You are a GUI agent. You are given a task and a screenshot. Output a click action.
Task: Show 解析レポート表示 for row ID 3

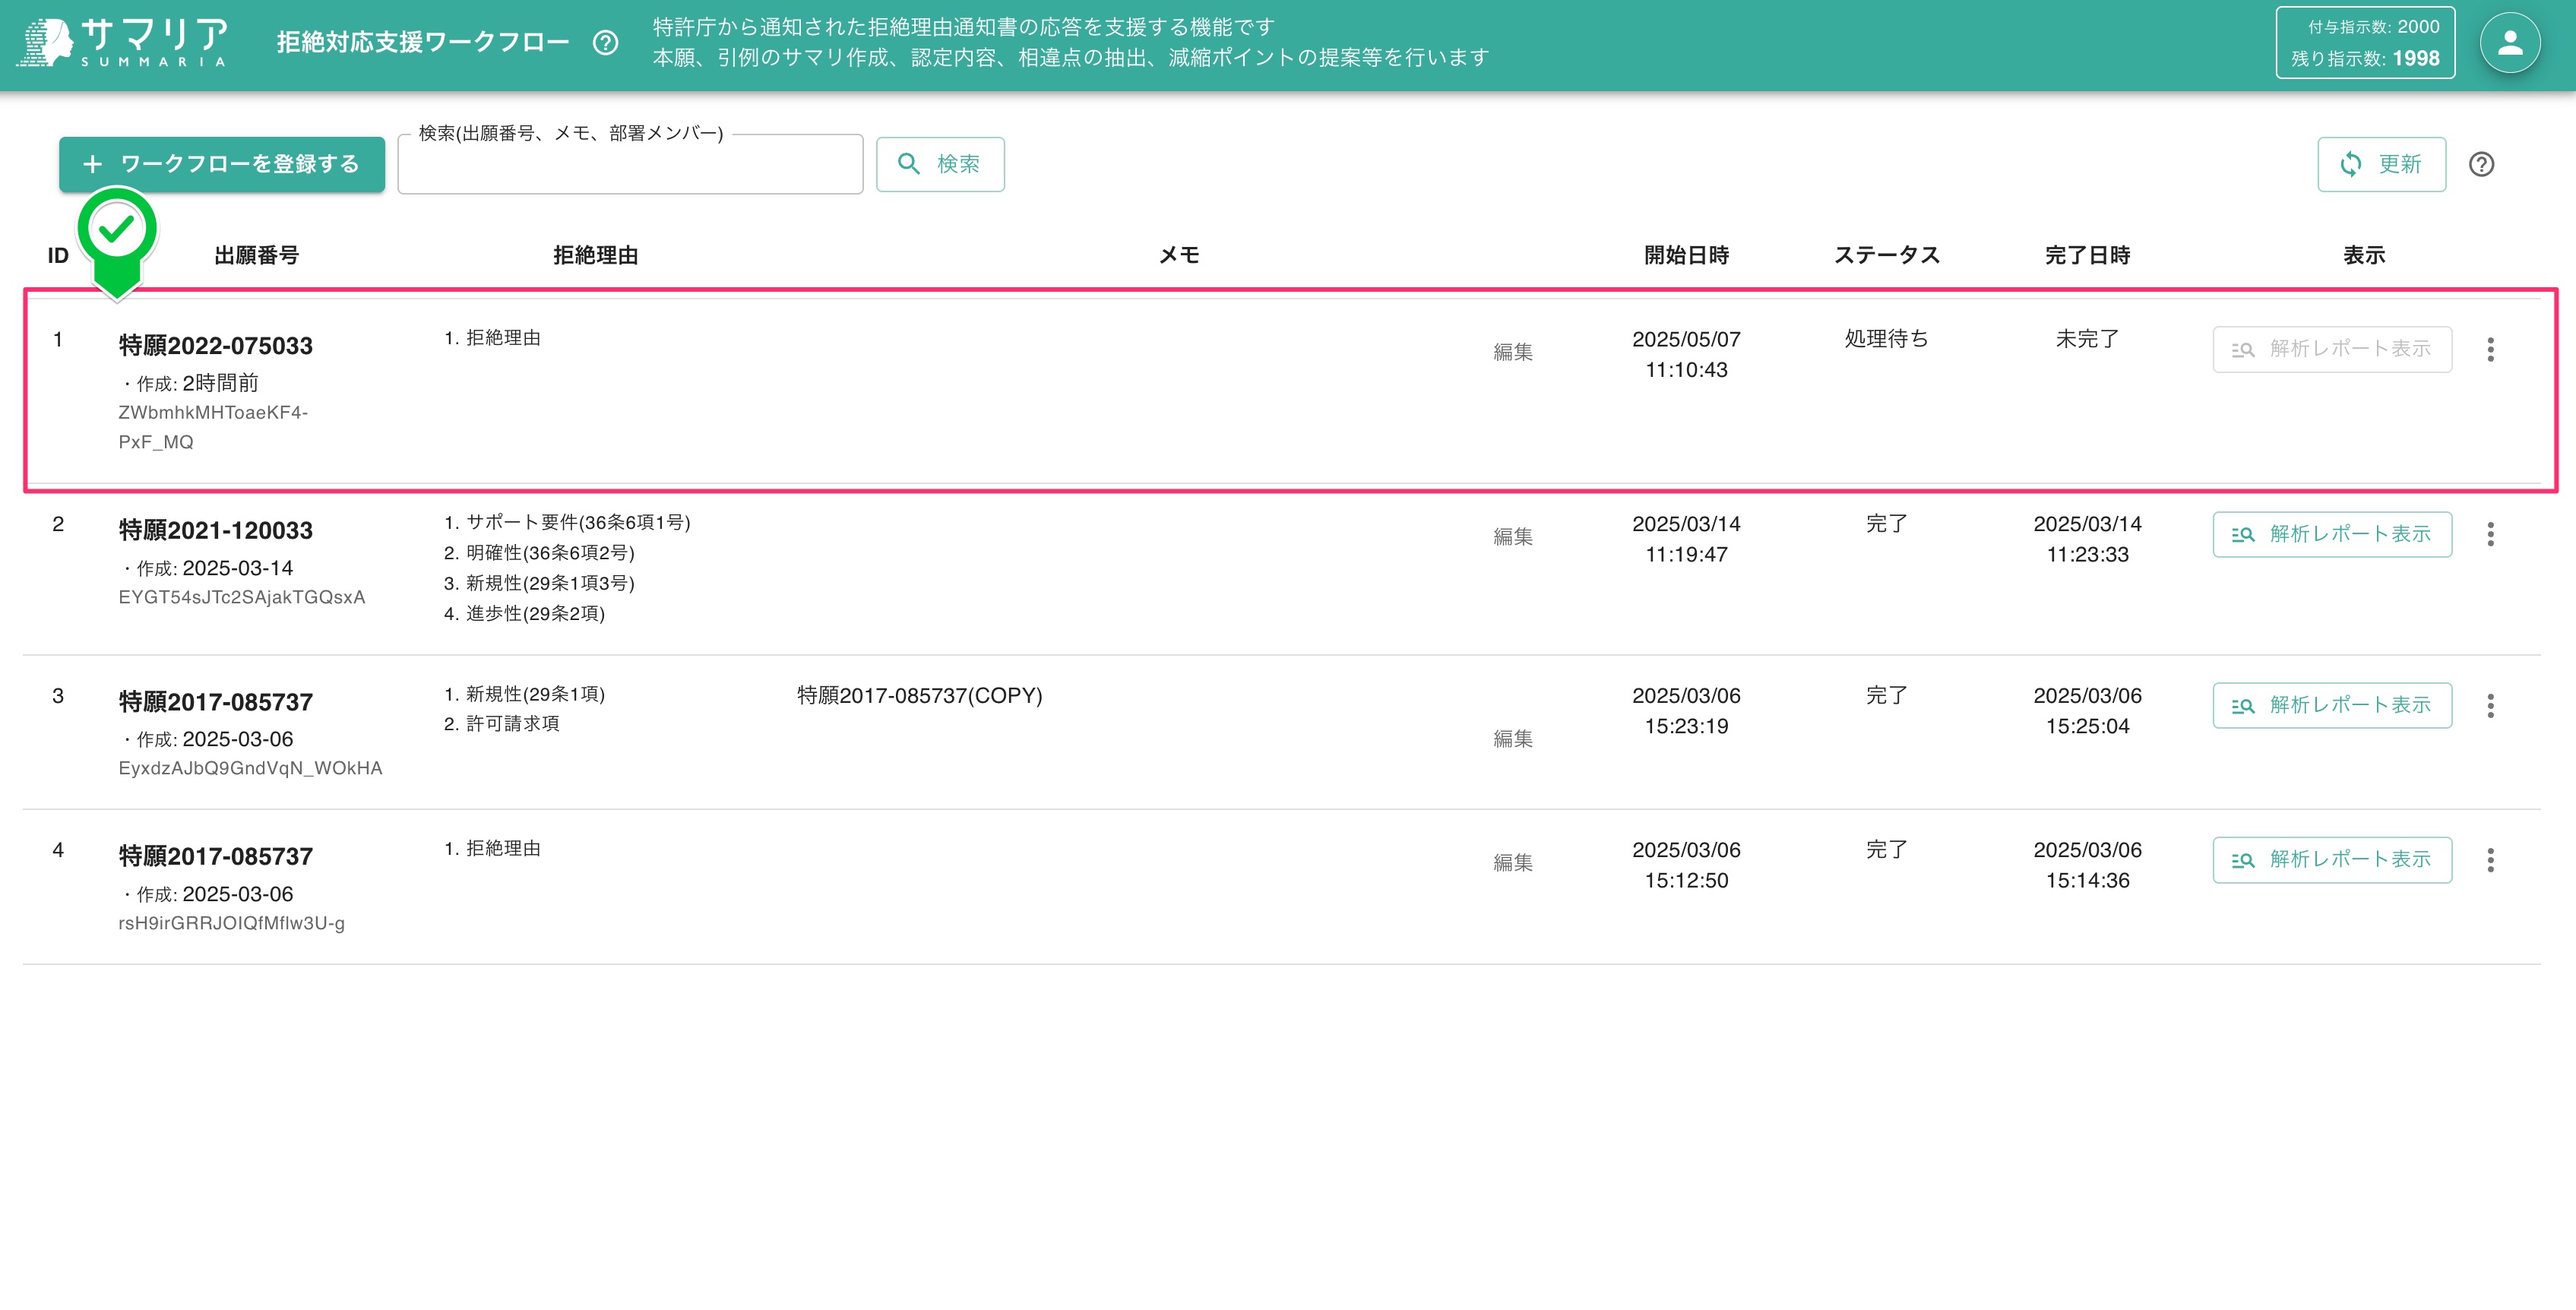(x=2331, y=706)
